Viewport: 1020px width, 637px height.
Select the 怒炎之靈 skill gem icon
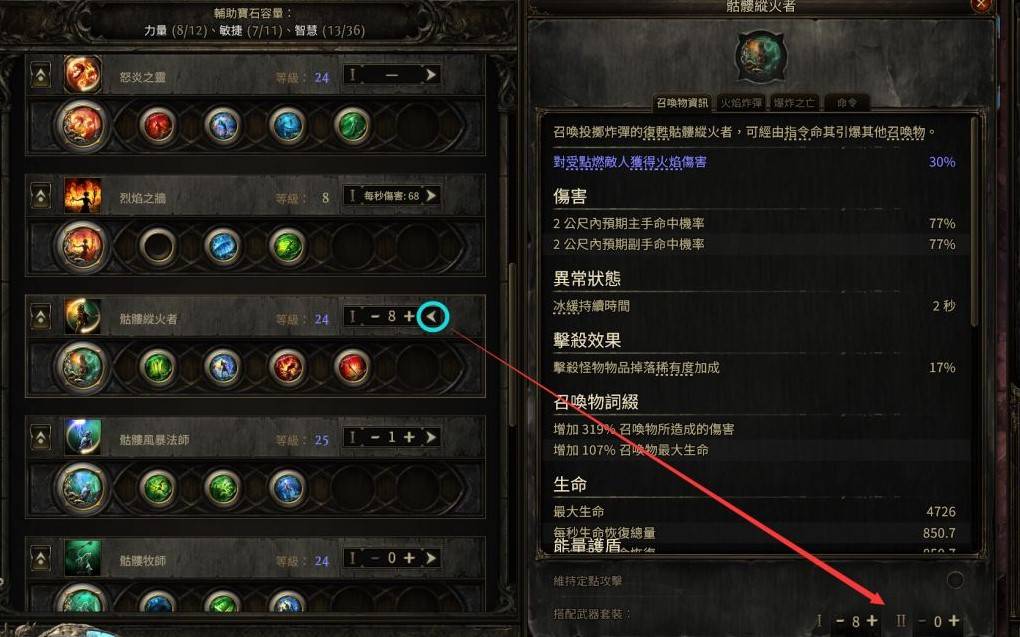pos(83,75)
